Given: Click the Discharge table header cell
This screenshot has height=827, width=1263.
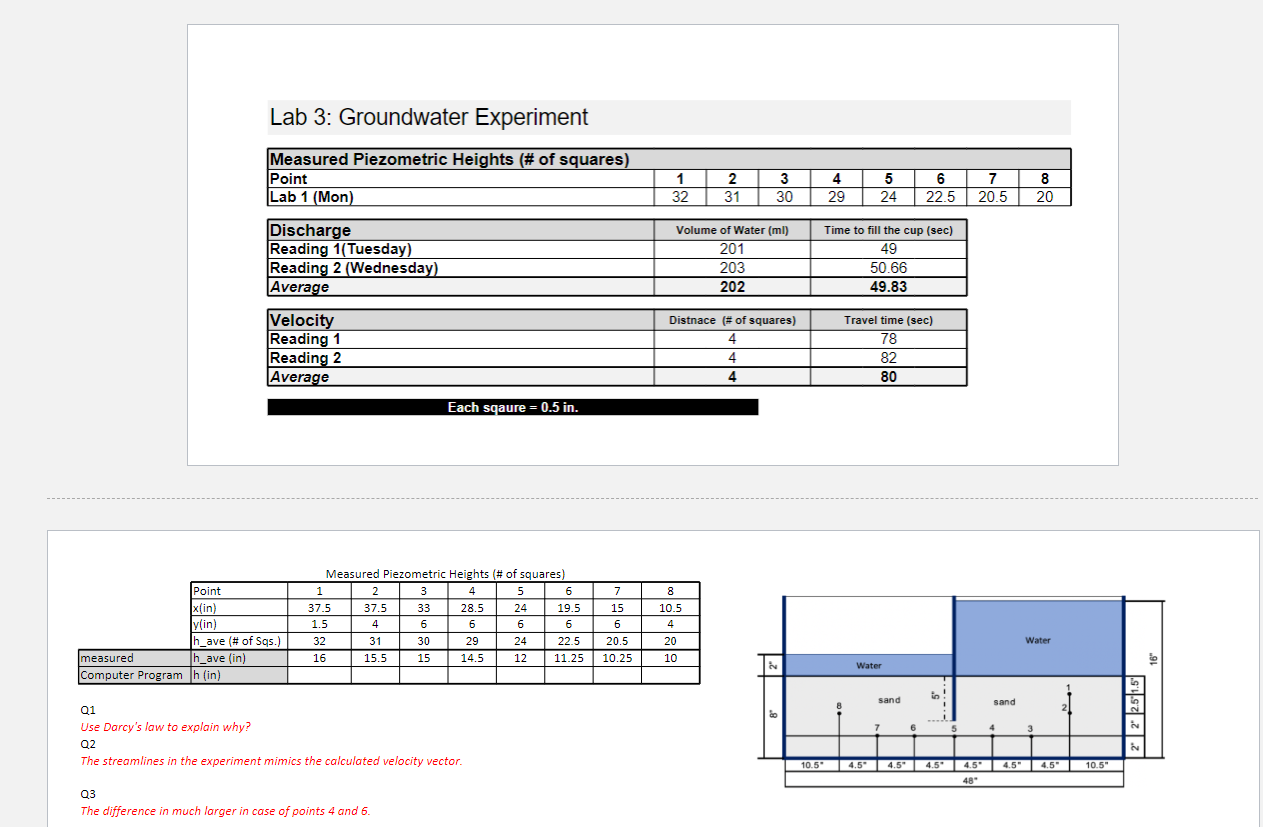Looking at the screenshot, I should (310, 230).
